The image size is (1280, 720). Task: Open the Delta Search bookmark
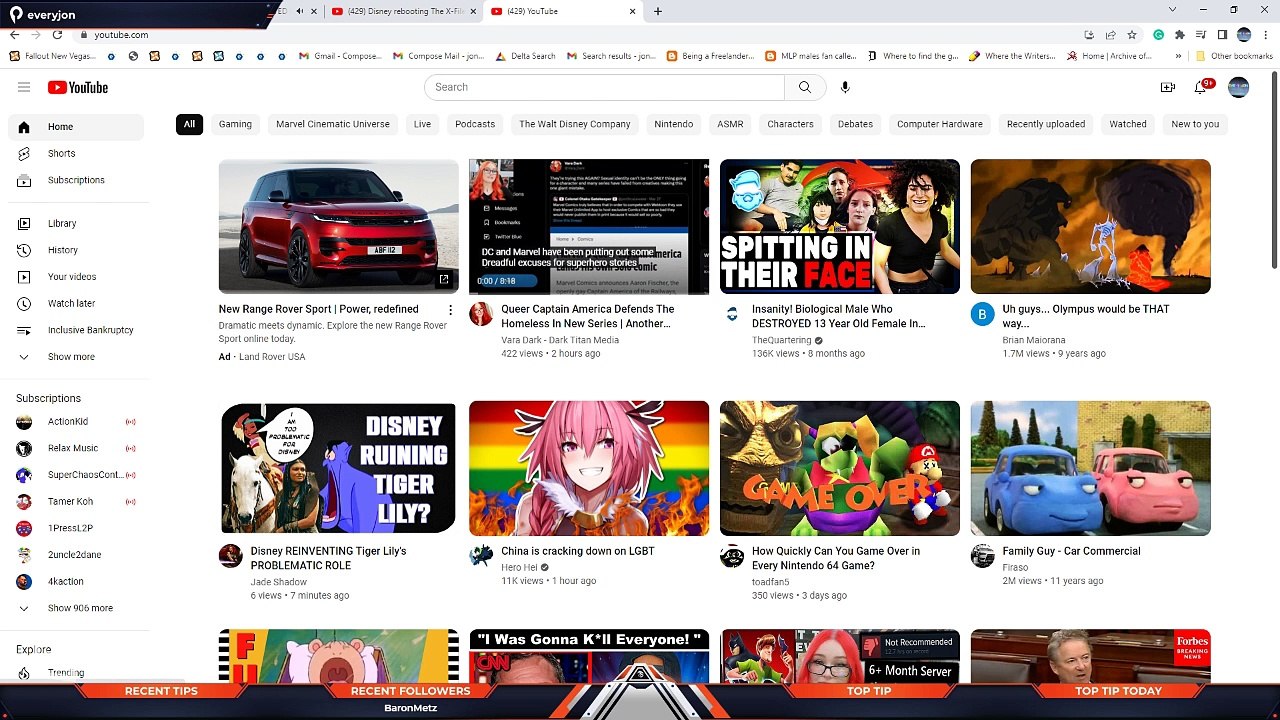click(525, 56)
